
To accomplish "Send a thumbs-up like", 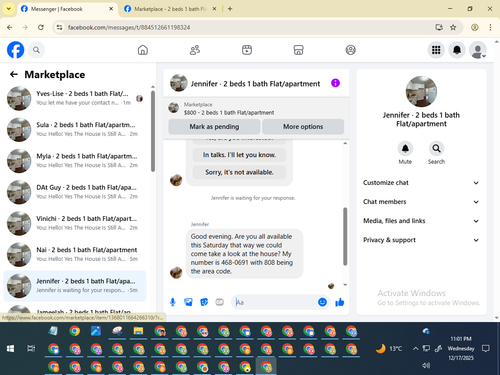I will [x=340, y=302].
